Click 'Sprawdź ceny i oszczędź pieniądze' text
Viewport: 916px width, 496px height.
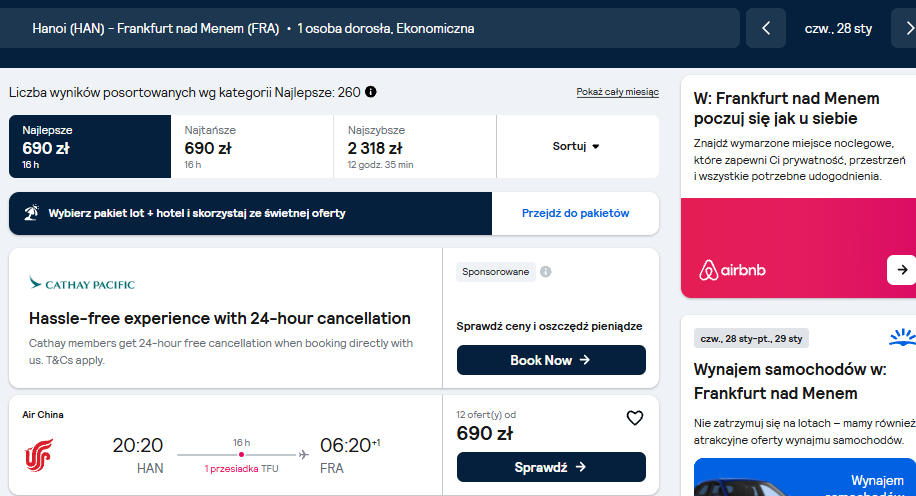pyautogui.click(x=549, y=326)
